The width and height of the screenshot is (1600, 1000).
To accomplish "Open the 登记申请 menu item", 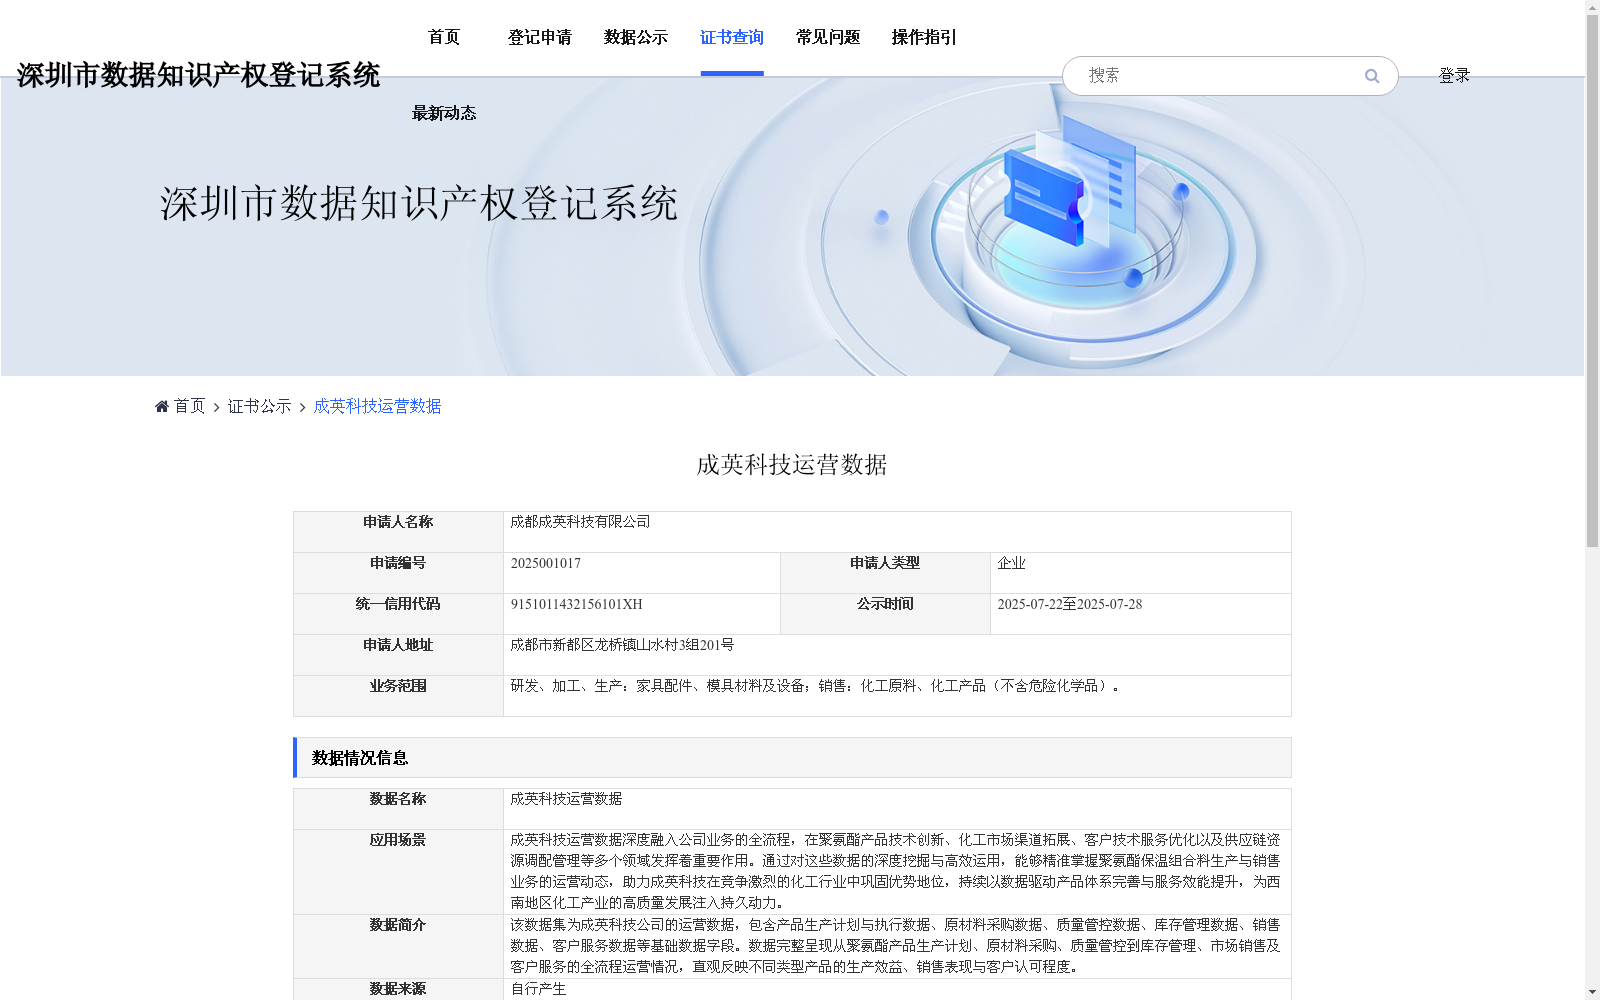I will [x=540, y=37].
